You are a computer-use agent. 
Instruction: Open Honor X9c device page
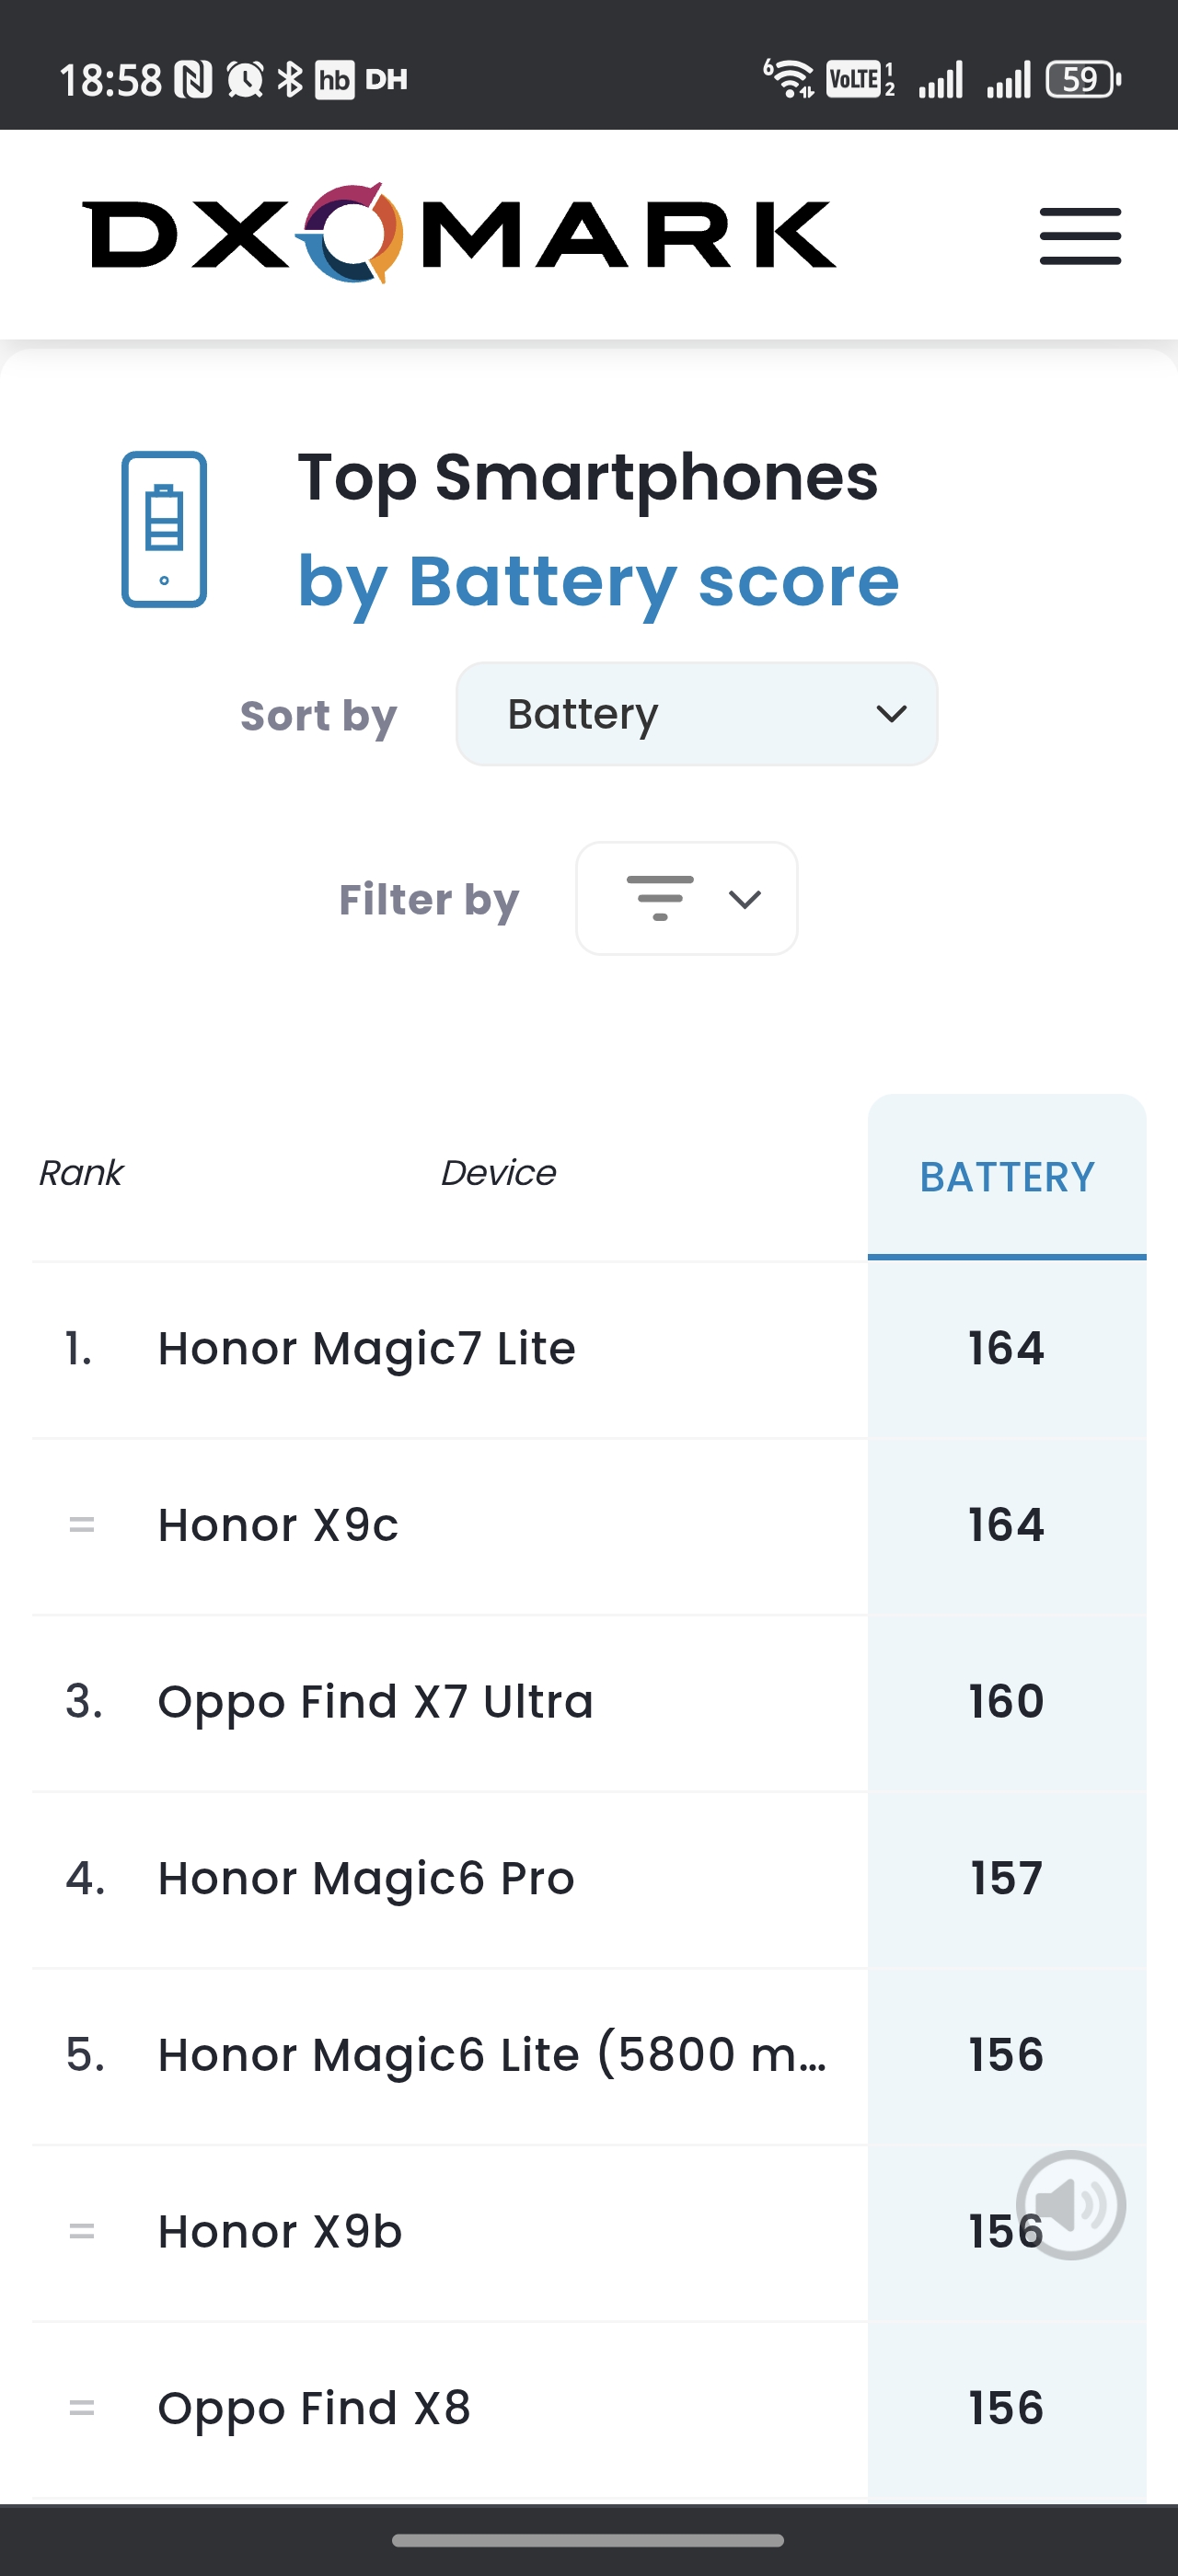coord(279,1525)
